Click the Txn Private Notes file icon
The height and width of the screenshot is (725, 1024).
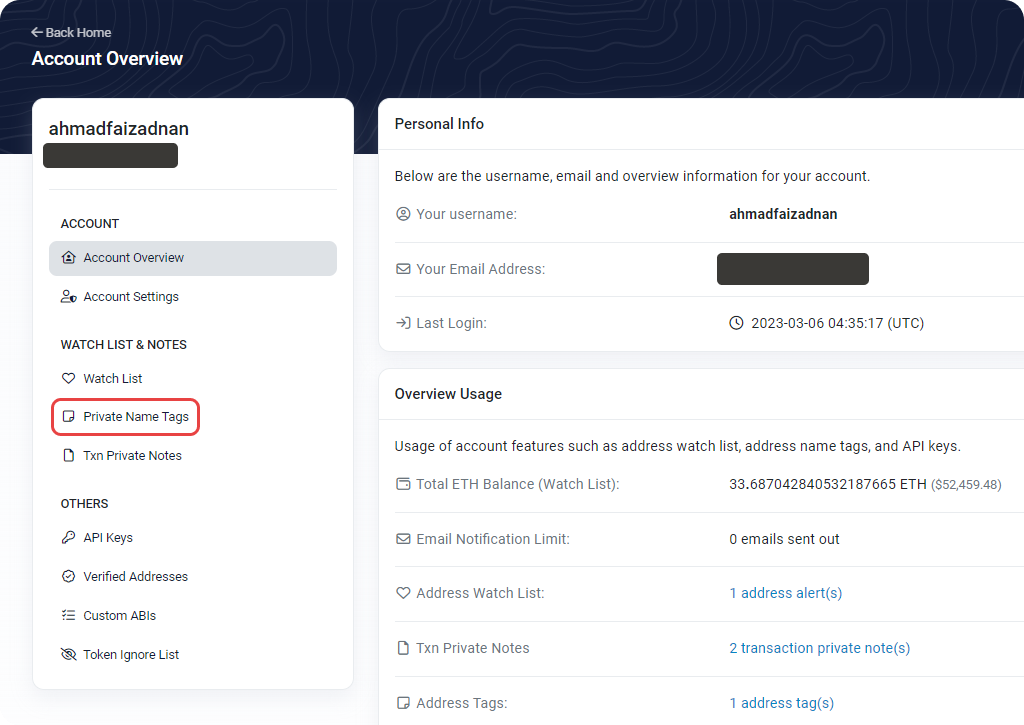[69, 456]
